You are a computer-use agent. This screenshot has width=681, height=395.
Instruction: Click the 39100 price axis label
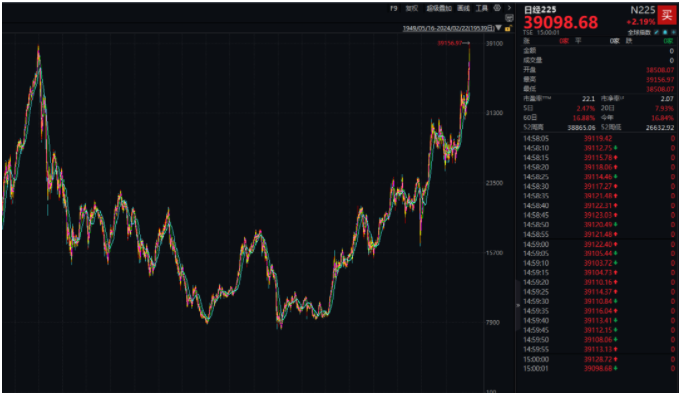coord(494,43)
